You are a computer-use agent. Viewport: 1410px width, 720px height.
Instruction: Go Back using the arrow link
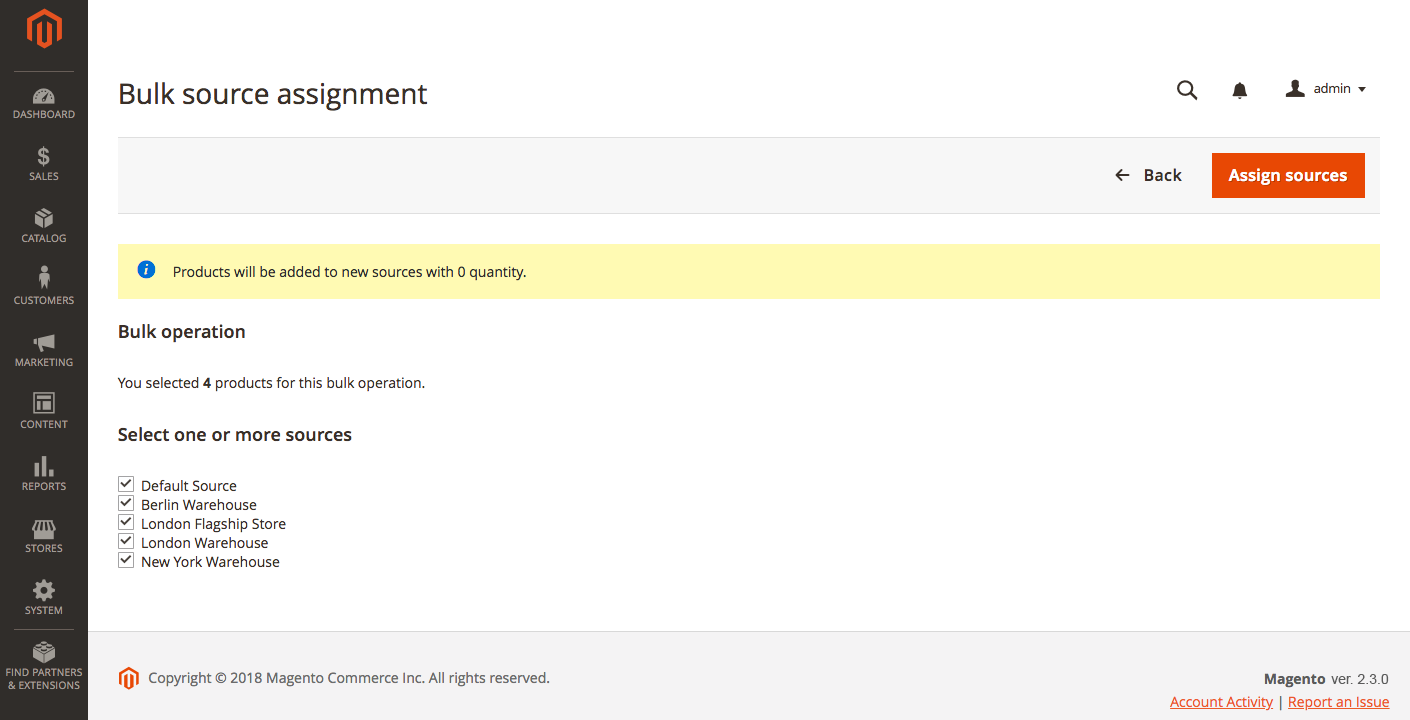[x=1148, y=175]
